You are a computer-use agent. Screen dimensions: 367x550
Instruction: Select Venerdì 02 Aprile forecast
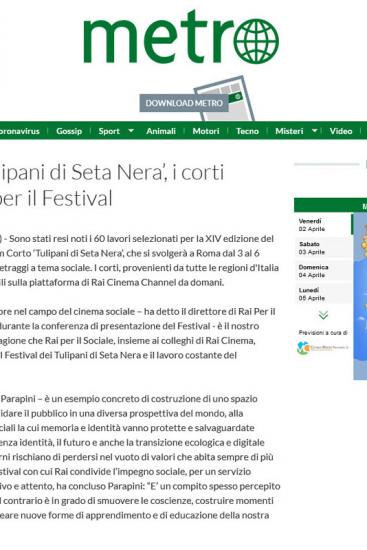coord(323,225)
